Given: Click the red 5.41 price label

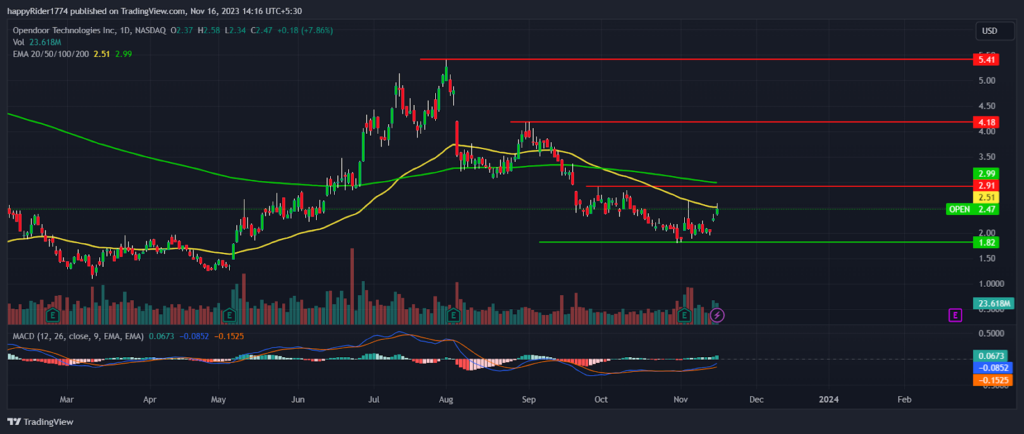Looking at the screenshot, I should (984, 59).
